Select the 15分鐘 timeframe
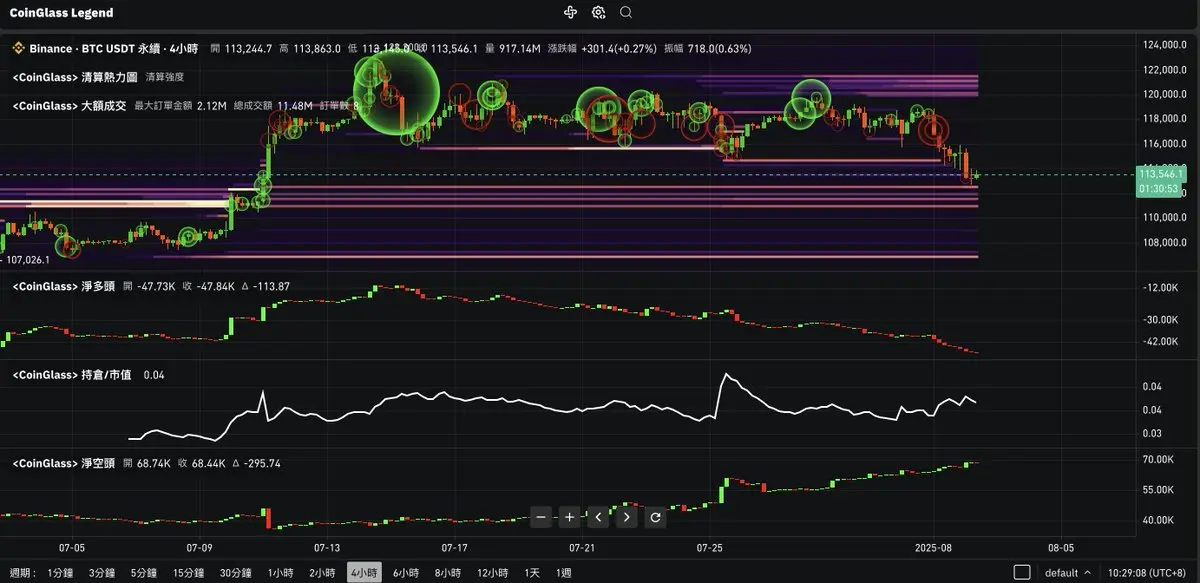This screenshot has width=1200, height=583. (x=189, y=573)
